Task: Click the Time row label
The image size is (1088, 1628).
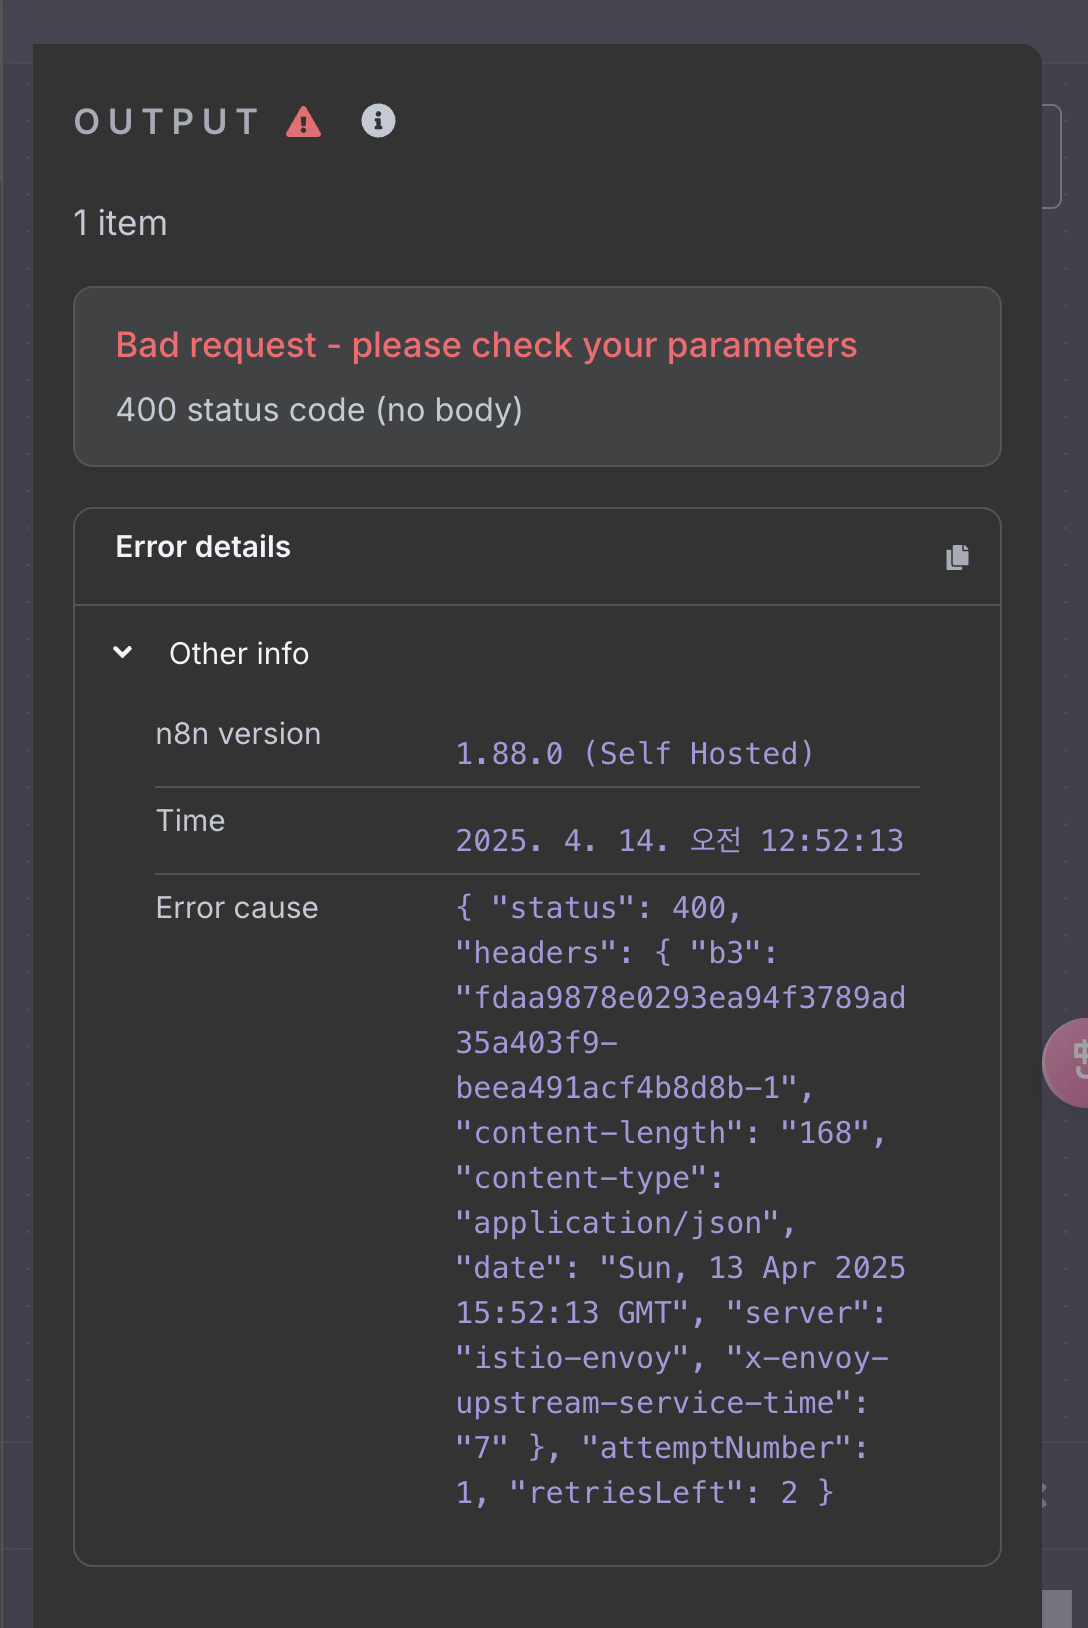Action: [x=190, y=821]
